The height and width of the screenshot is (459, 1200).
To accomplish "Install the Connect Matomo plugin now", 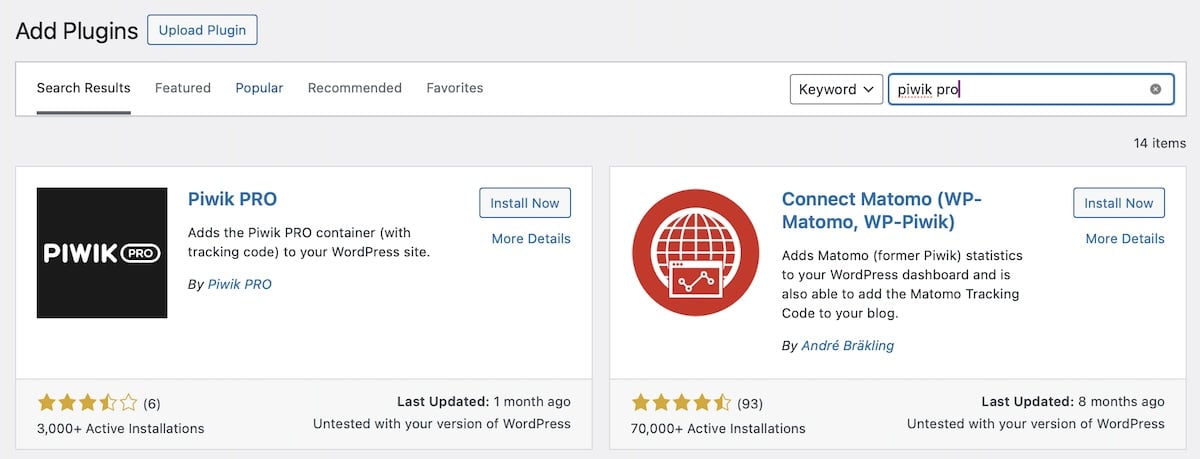I will pos(1119,203).
